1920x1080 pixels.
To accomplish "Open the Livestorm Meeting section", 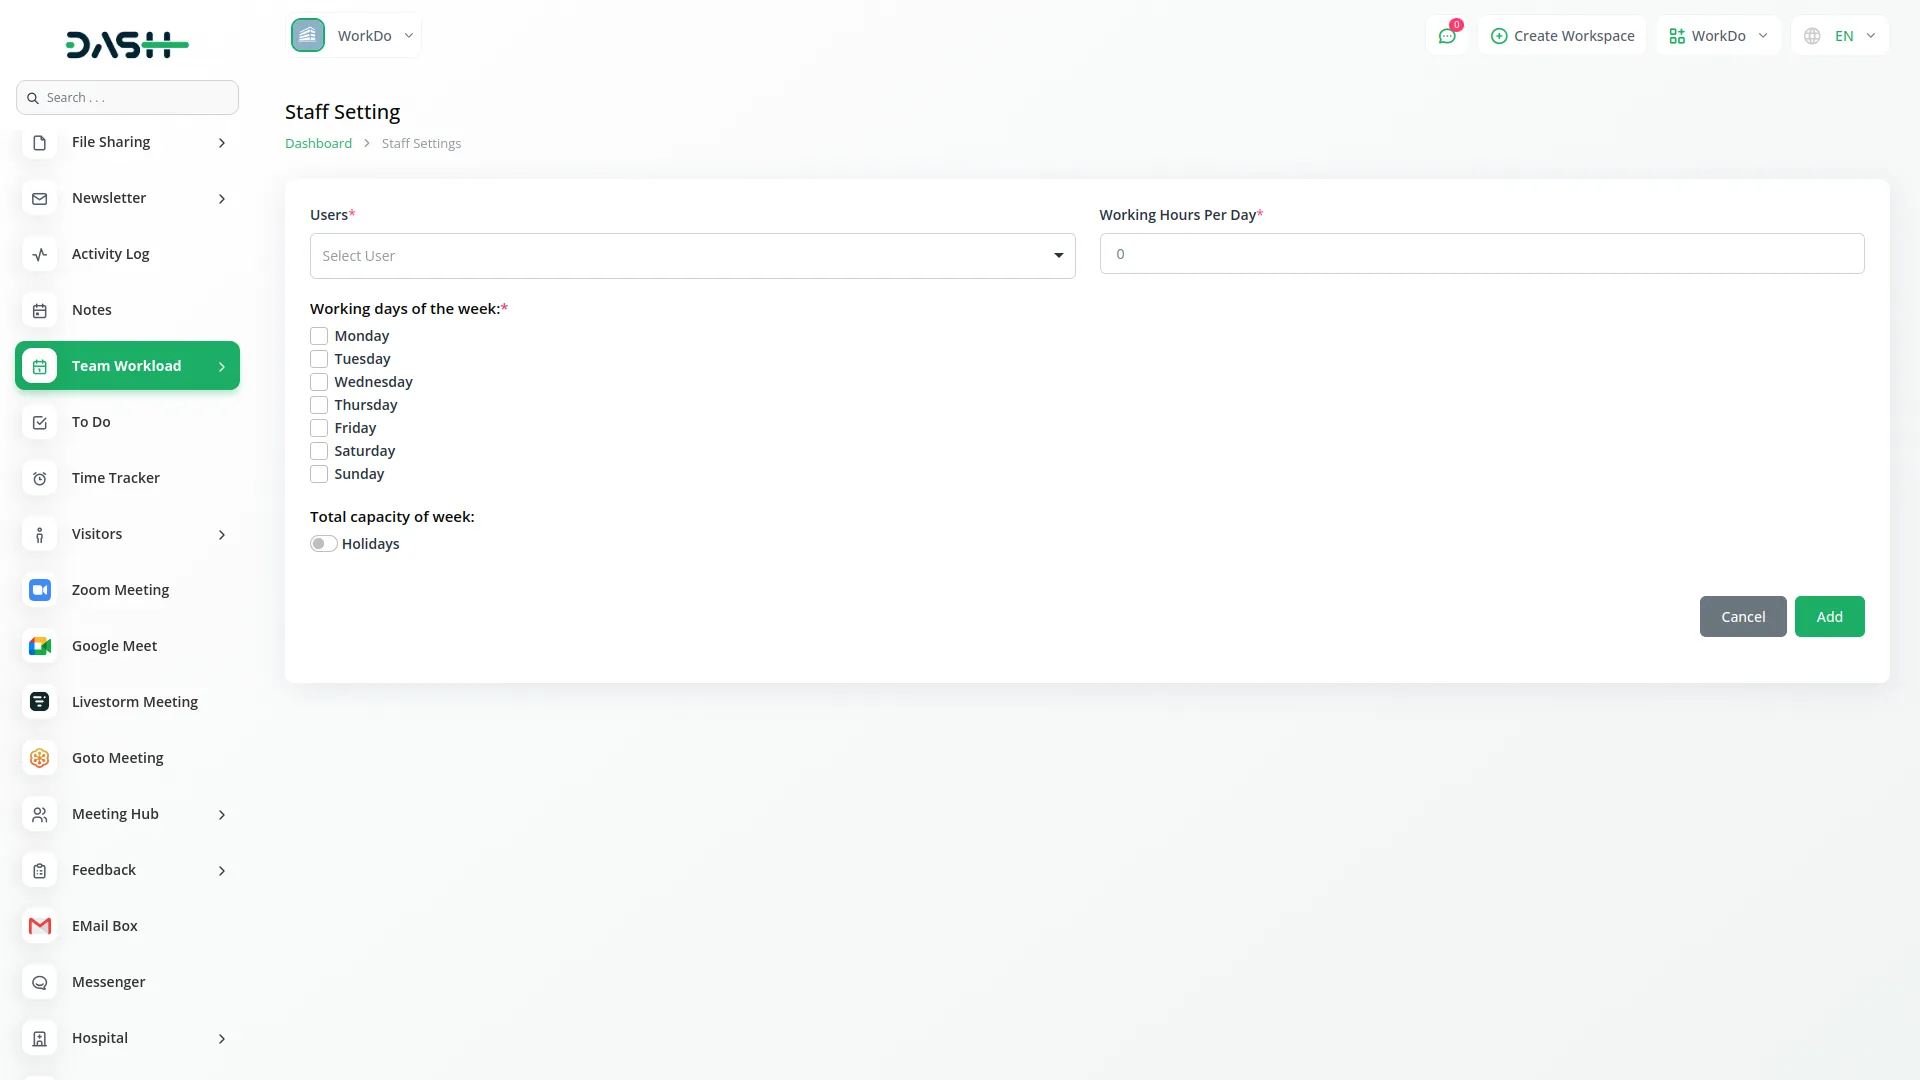I will coord(134,701).
